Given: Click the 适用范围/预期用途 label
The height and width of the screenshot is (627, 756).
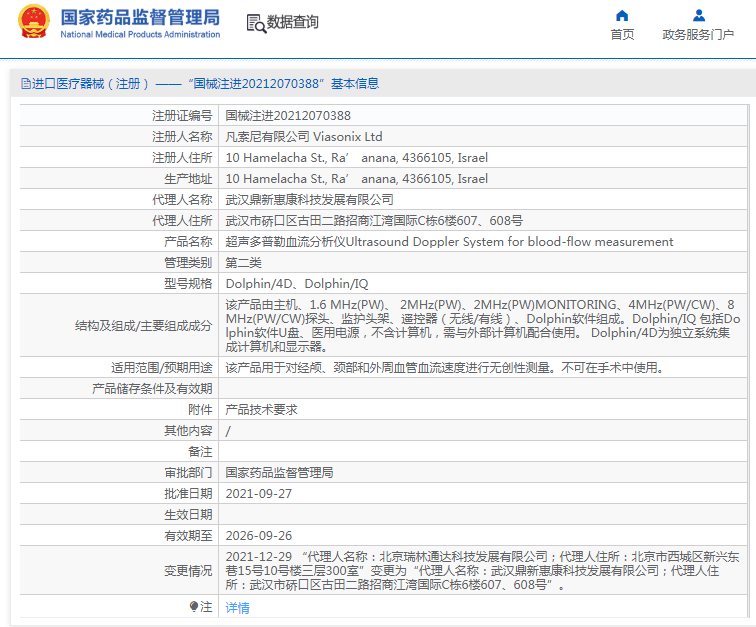Looking at the screenshot, I should (162, 368).
